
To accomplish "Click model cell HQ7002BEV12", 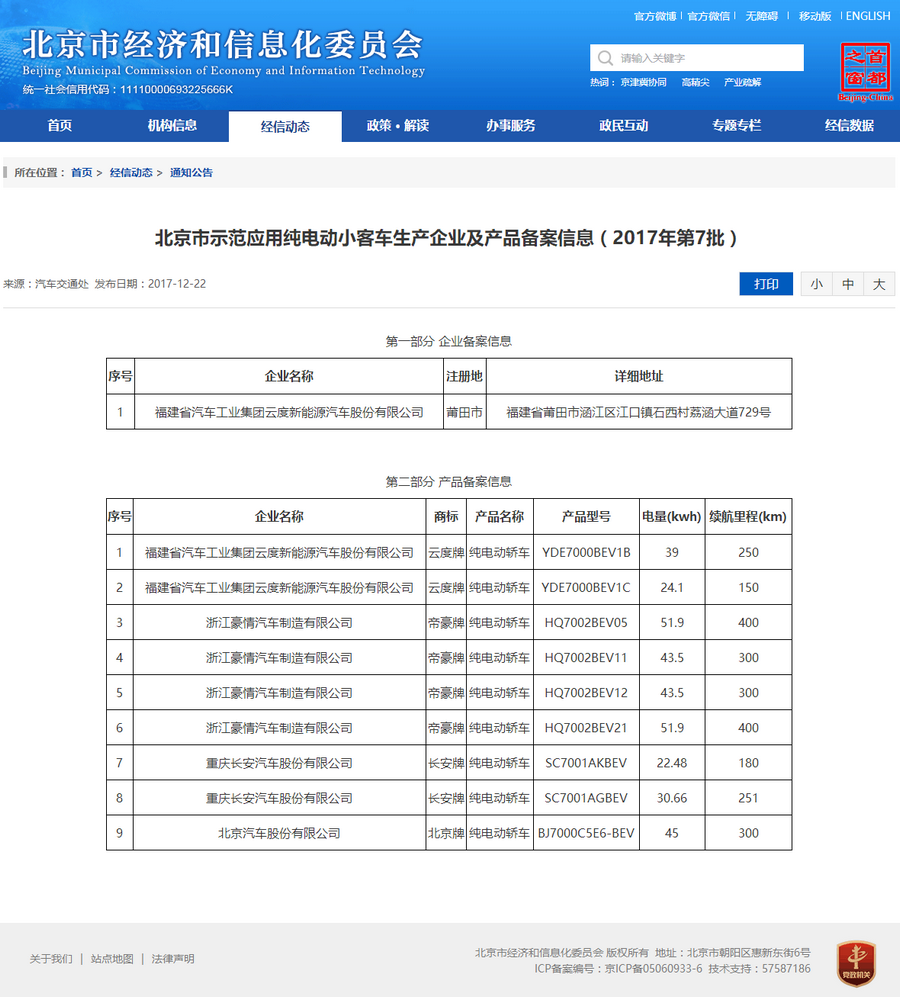I will coord(586,692).
